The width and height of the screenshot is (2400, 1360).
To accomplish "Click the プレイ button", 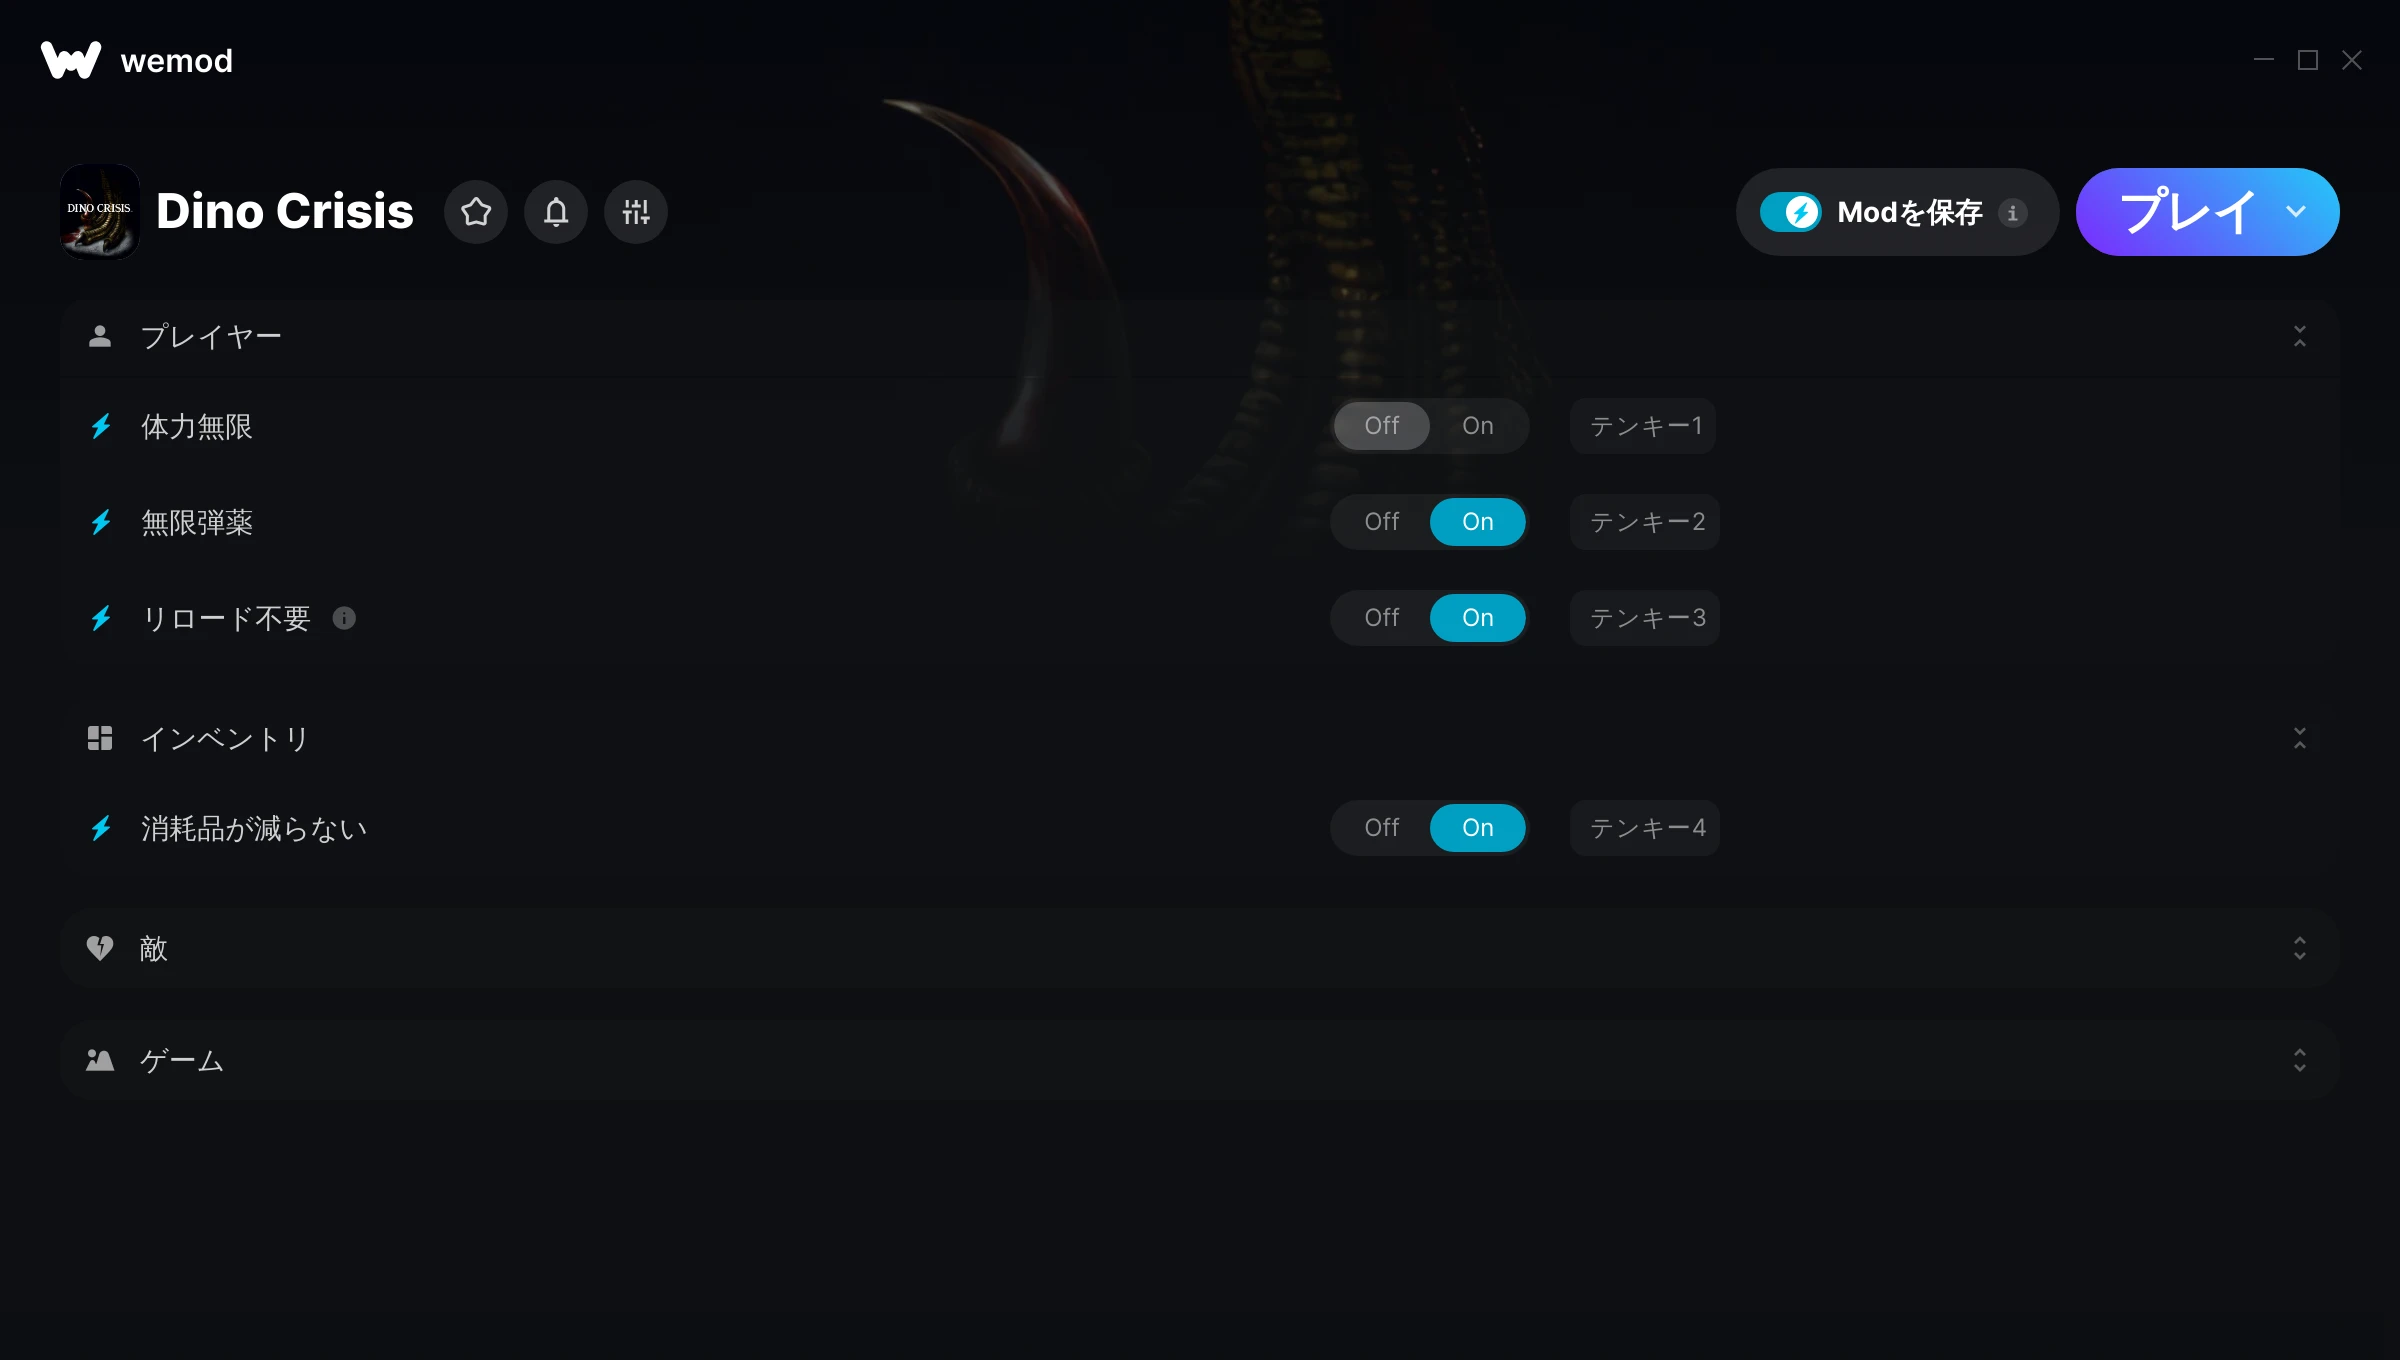I will pos(2186,212).
